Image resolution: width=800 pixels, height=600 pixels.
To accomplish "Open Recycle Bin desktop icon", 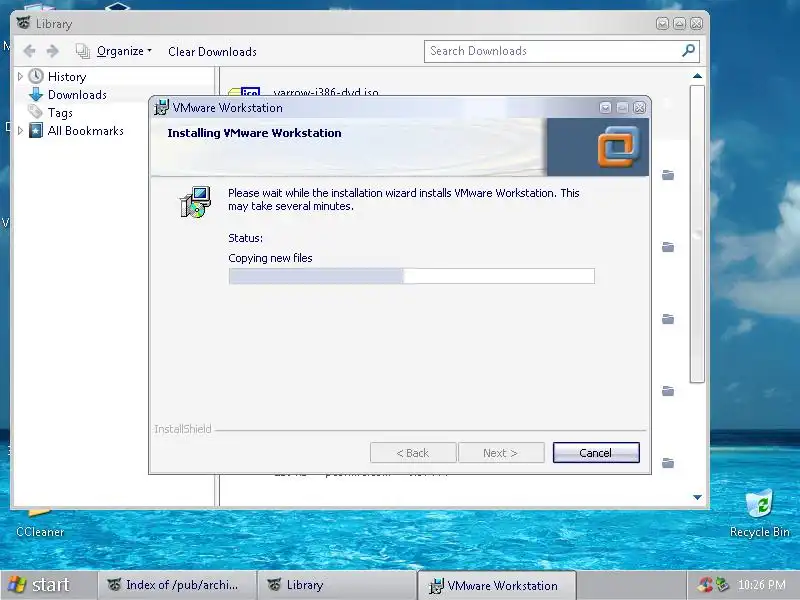I will [x=760, y=512].
